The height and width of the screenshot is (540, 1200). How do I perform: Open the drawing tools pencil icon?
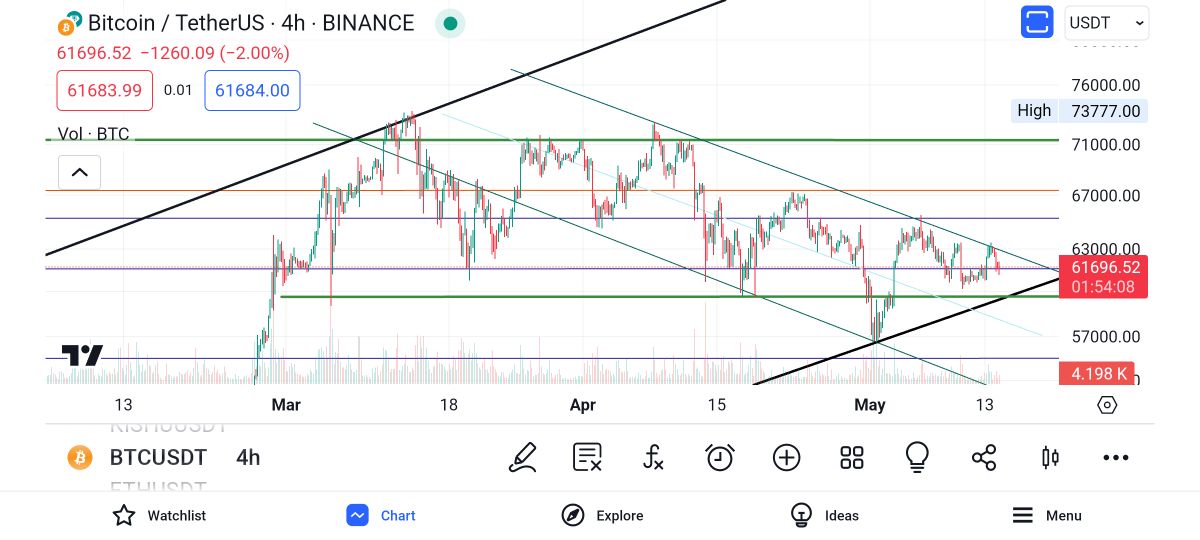click(x=522, y=458)
